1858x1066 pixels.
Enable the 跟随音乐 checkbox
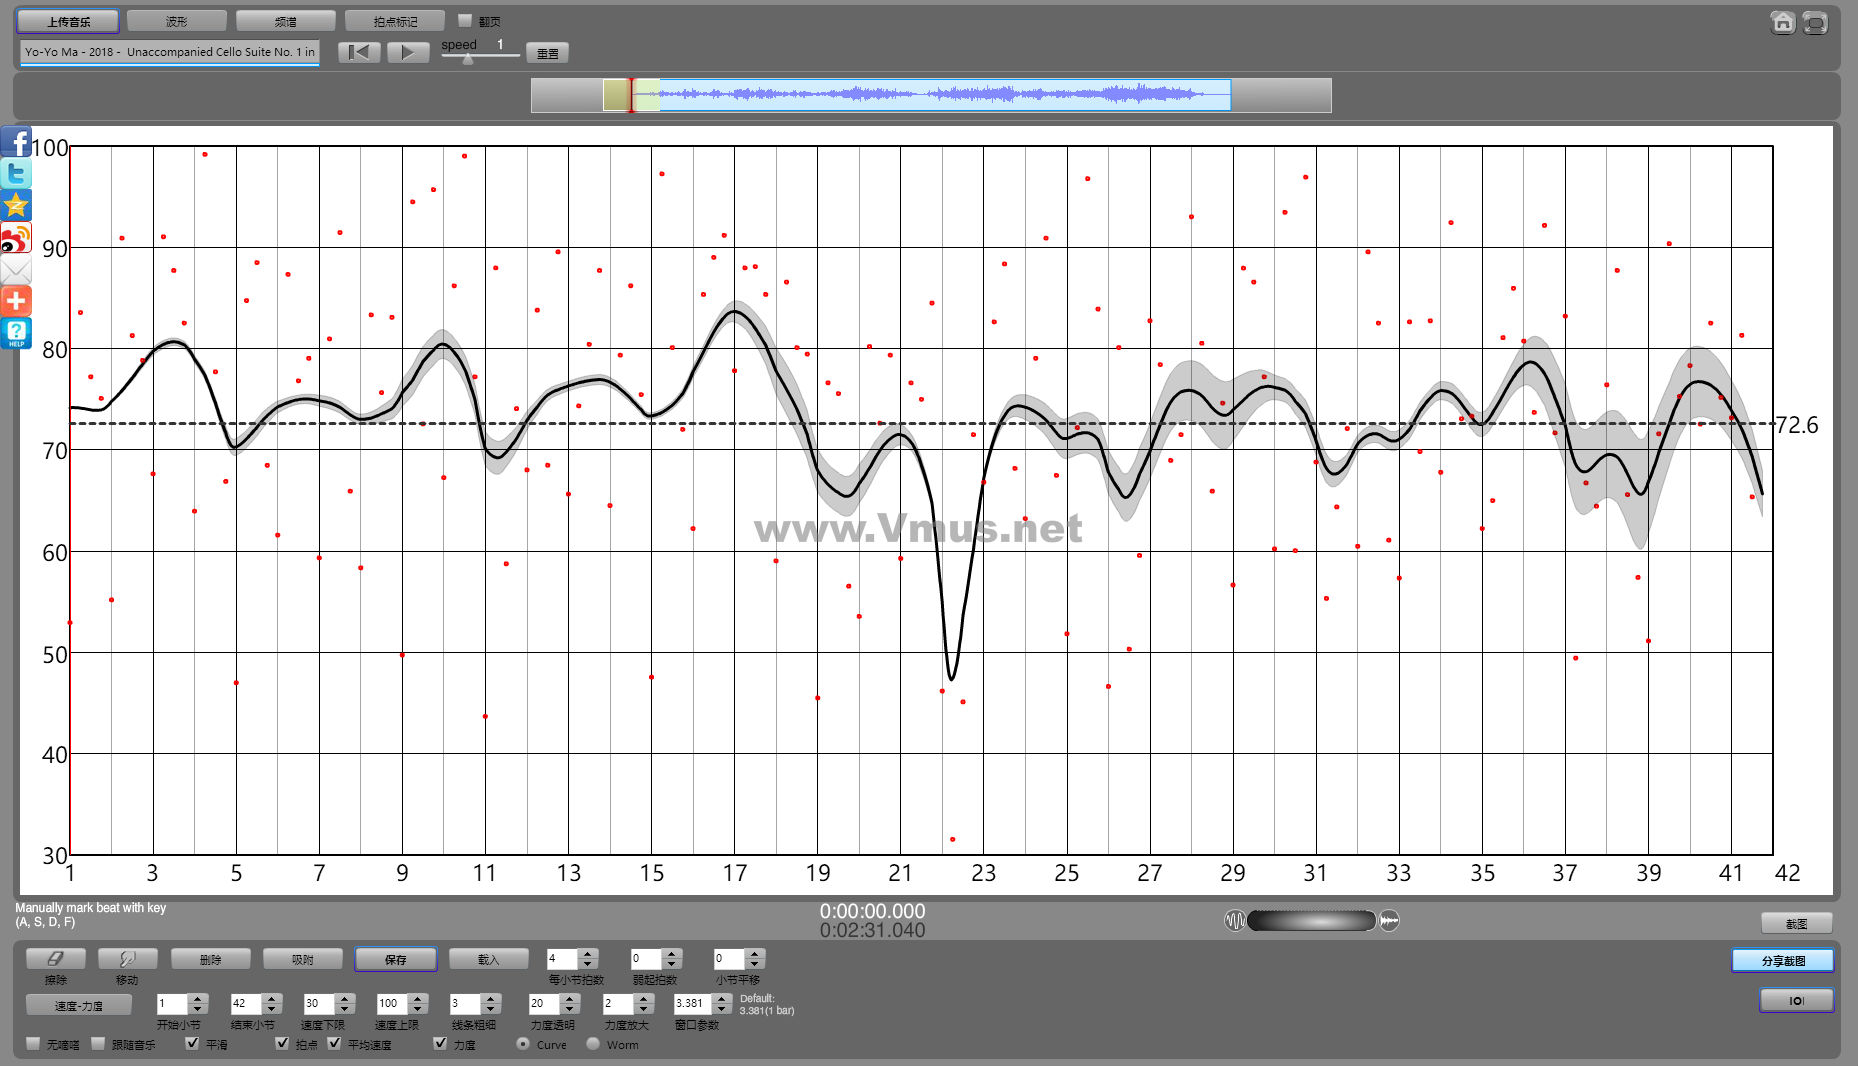[x=98, y=1043]
